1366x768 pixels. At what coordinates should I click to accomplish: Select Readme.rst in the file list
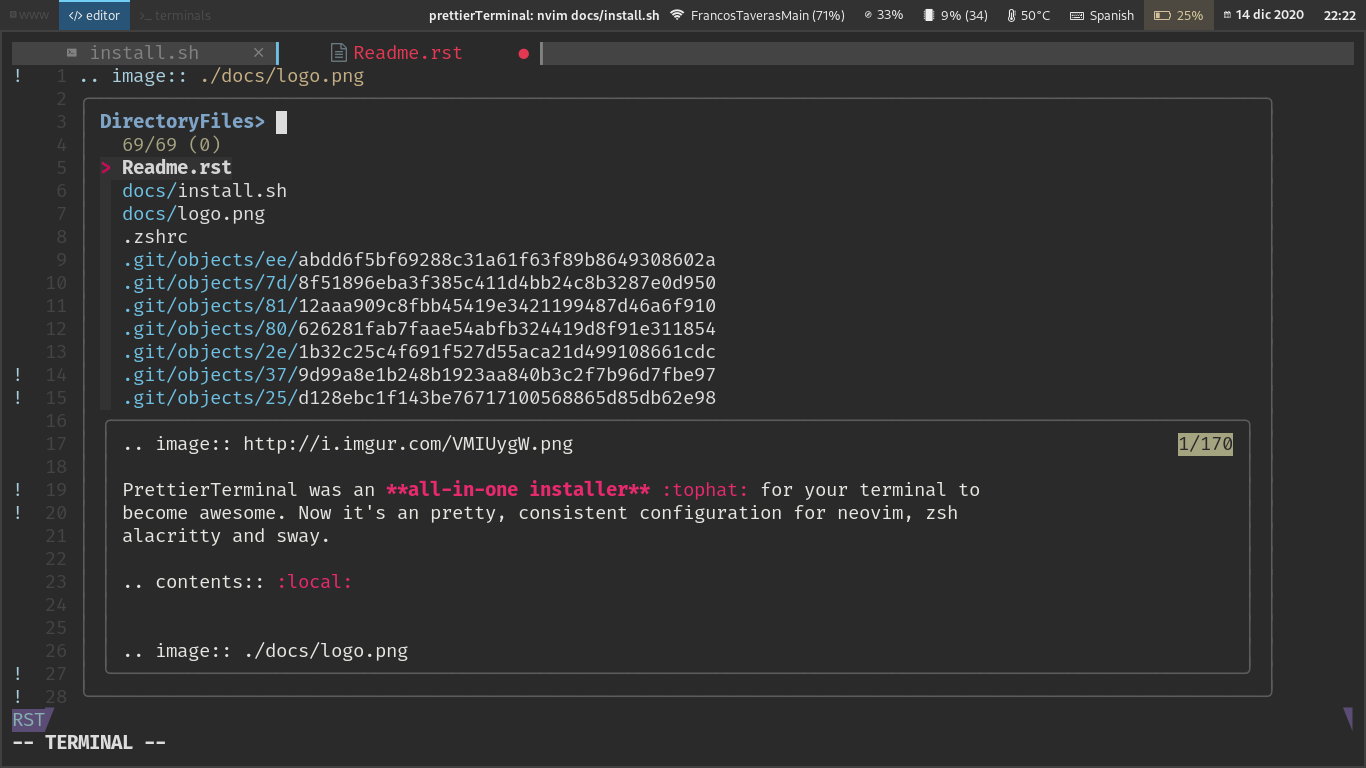point(177,168)
